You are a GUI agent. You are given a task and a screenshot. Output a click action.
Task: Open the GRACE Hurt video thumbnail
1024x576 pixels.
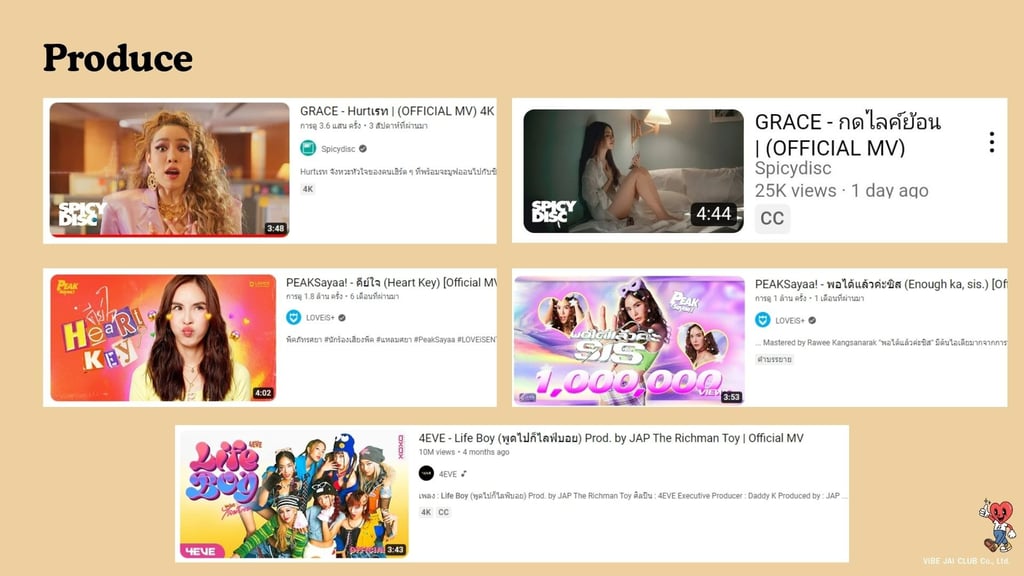169,169
